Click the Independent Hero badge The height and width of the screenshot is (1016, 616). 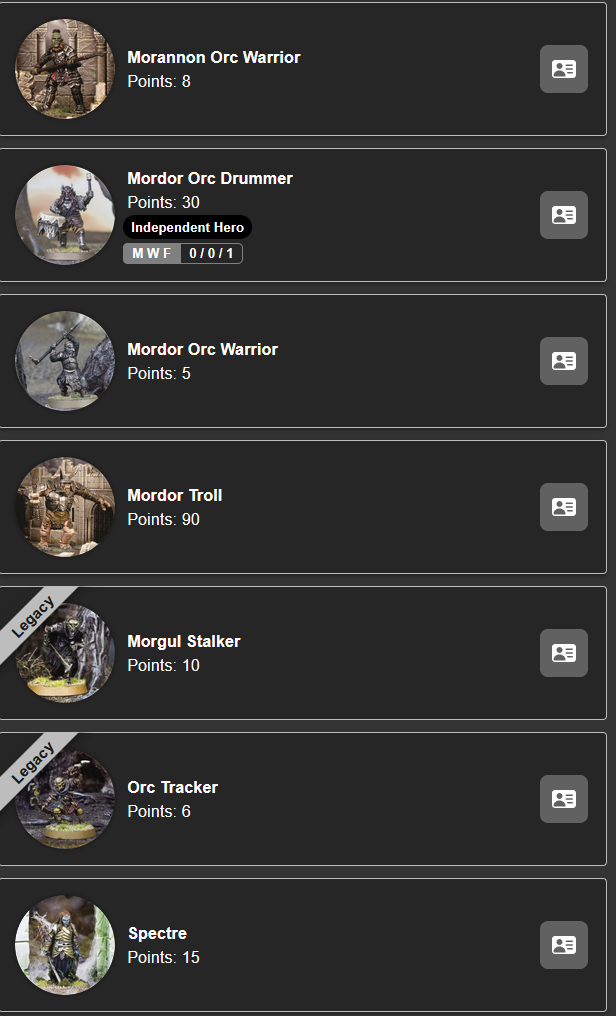[x=187, y=227]
